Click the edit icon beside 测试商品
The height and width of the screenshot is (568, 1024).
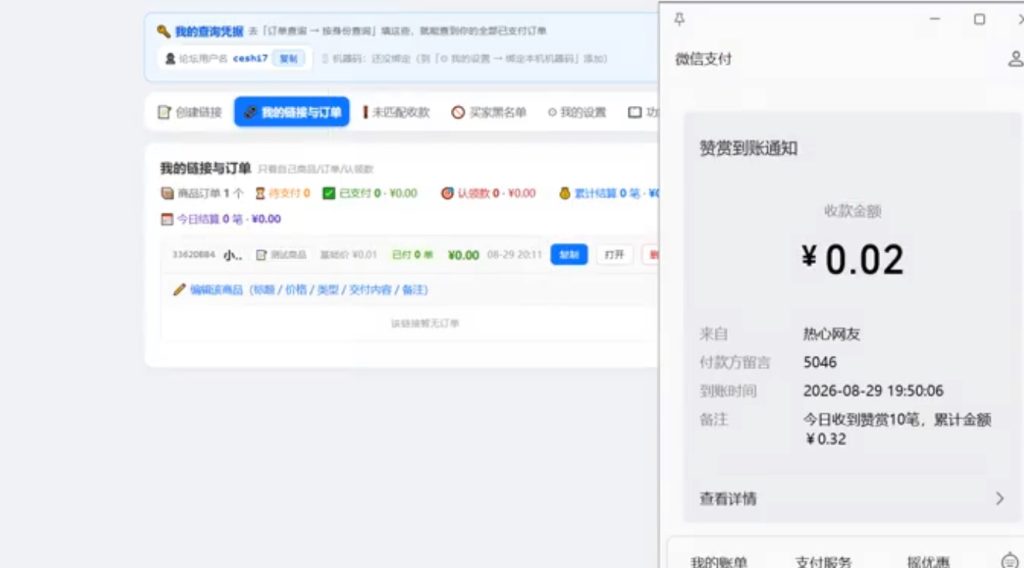click(261, 255)
